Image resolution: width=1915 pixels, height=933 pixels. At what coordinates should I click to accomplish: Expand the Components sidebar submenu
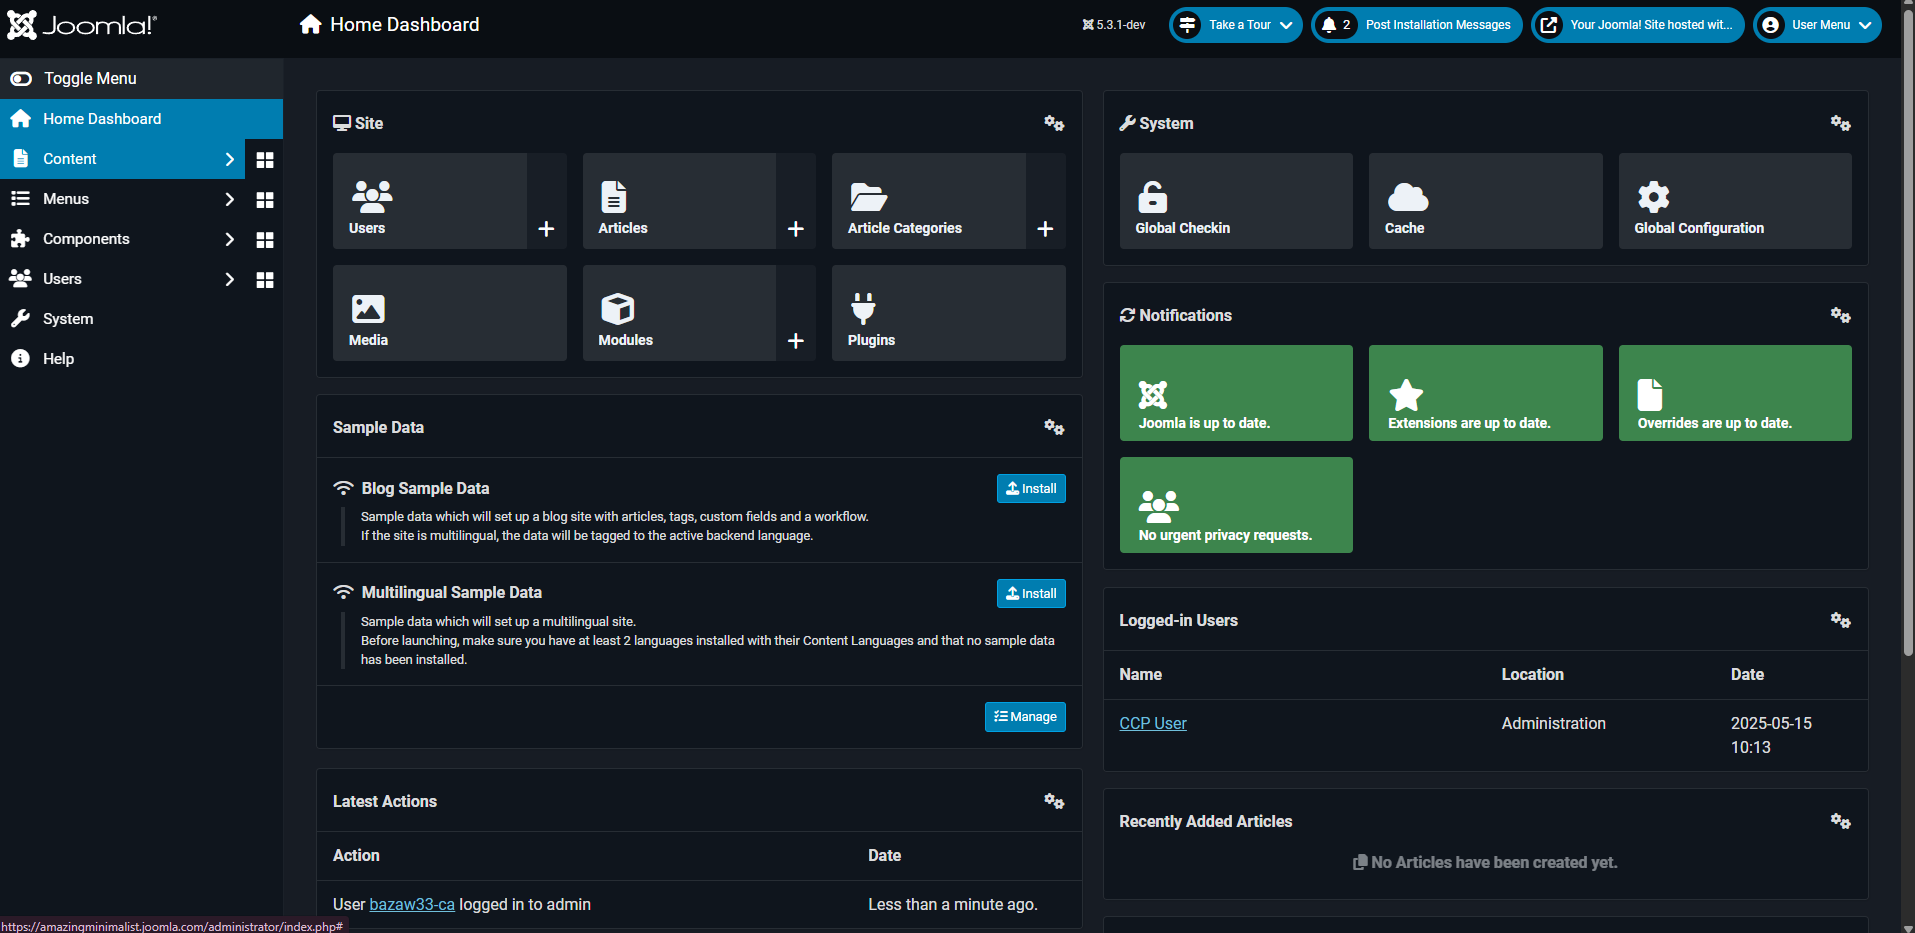[229, 239]
